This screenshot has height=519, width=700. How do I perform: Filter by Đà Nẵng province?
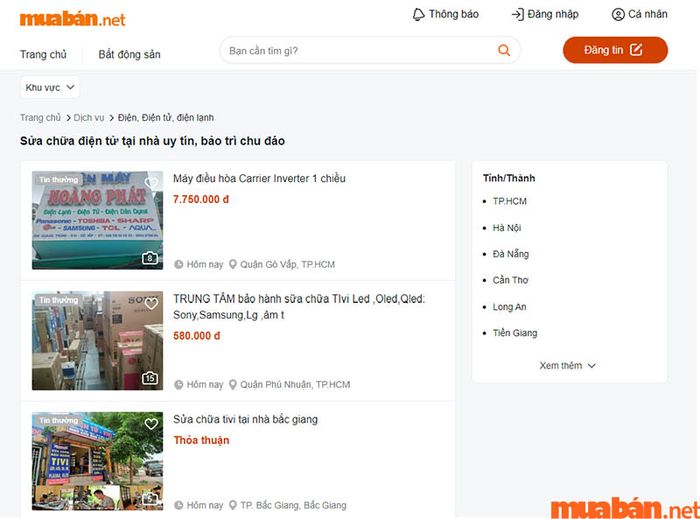(x=511, y=254)
